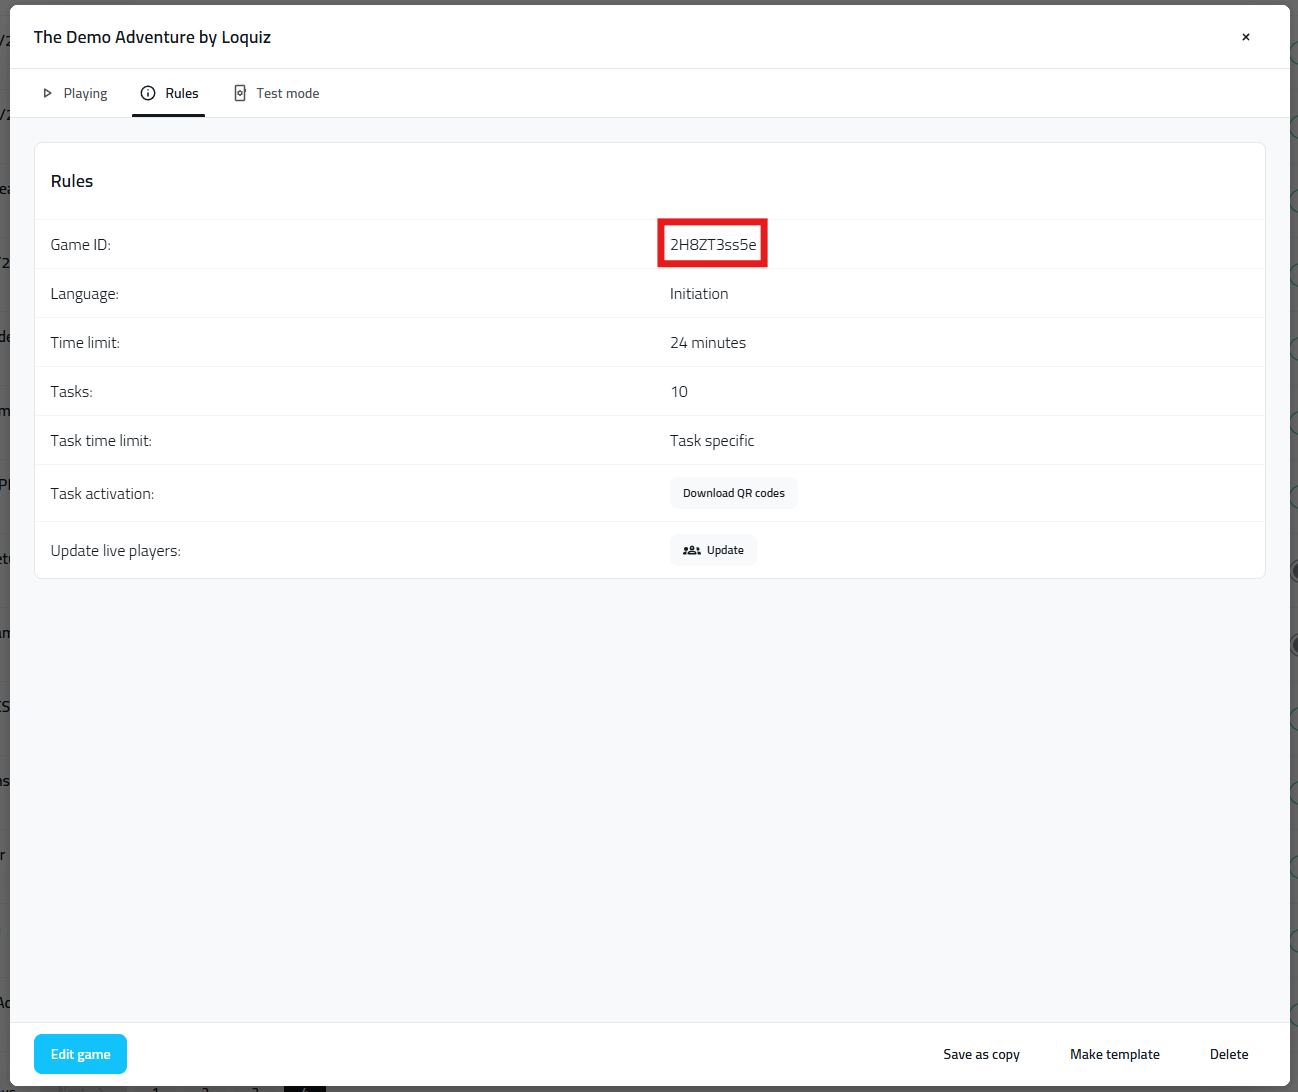Click the Task specific value text

(x=711, y=440)
